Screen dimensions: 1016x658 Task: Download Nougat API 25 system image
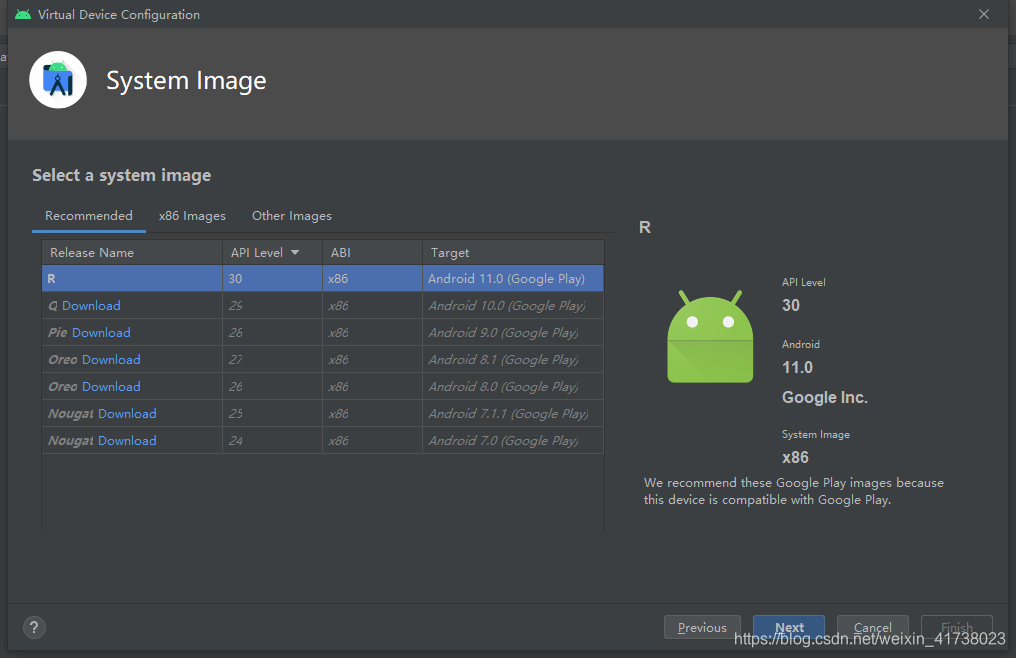[127, 414]
